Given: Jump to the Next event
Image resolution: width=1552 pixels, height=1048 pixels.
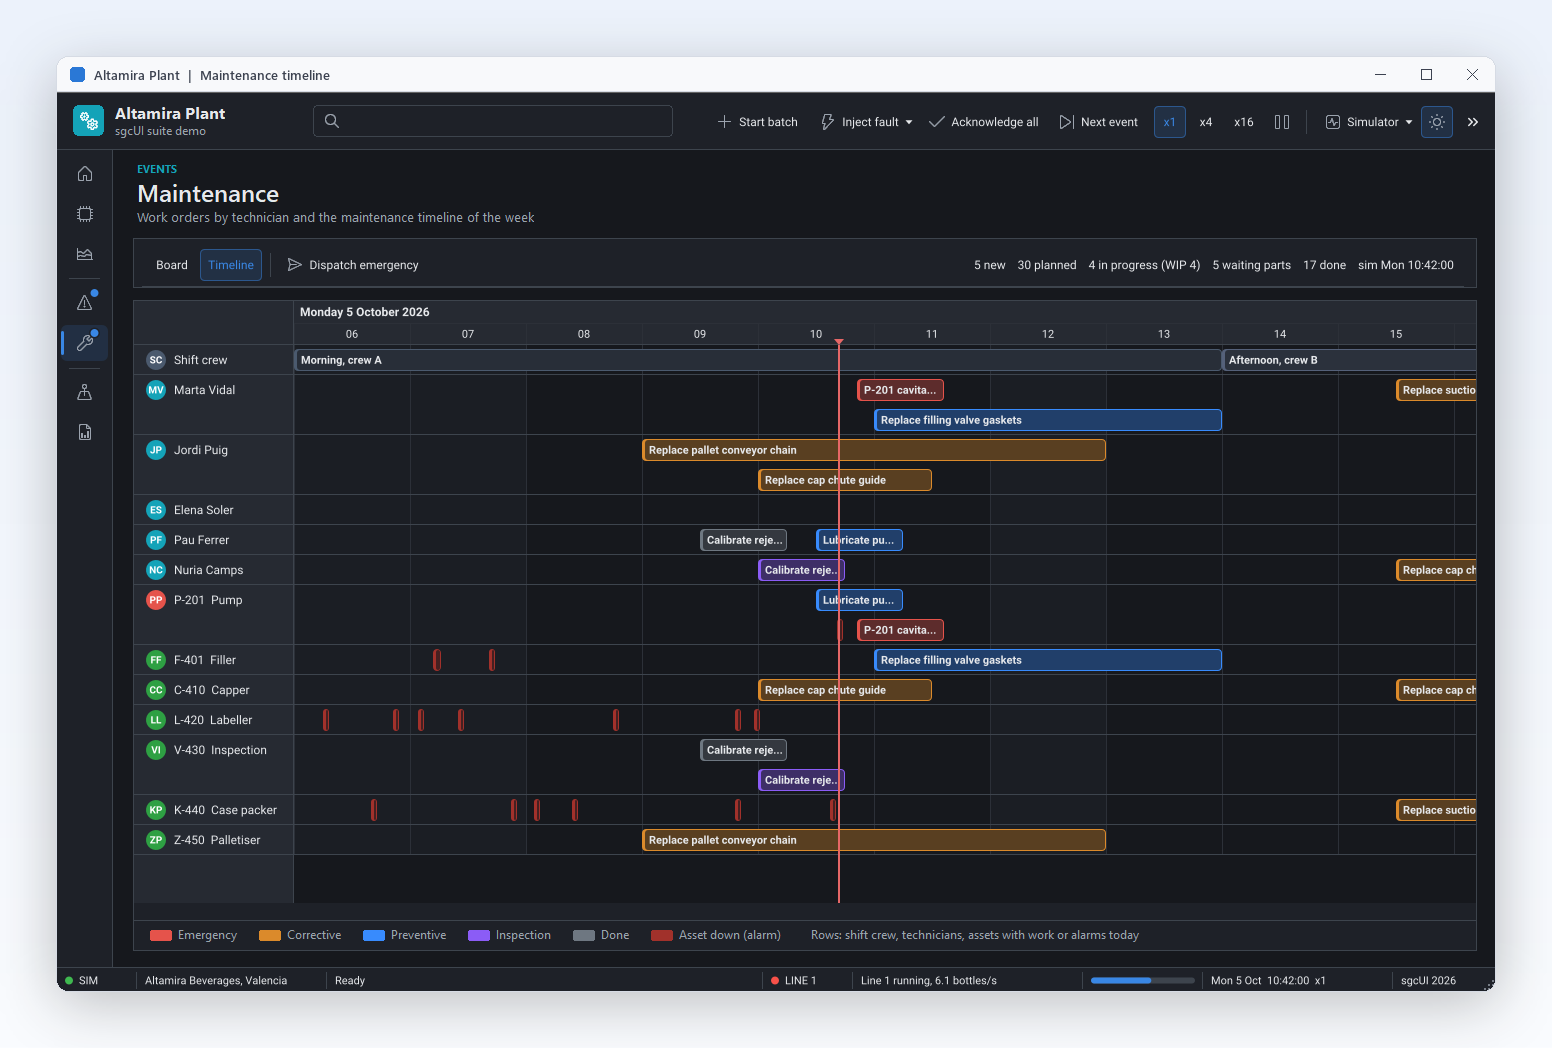Looking at the screenshot, I should 1099,122.
